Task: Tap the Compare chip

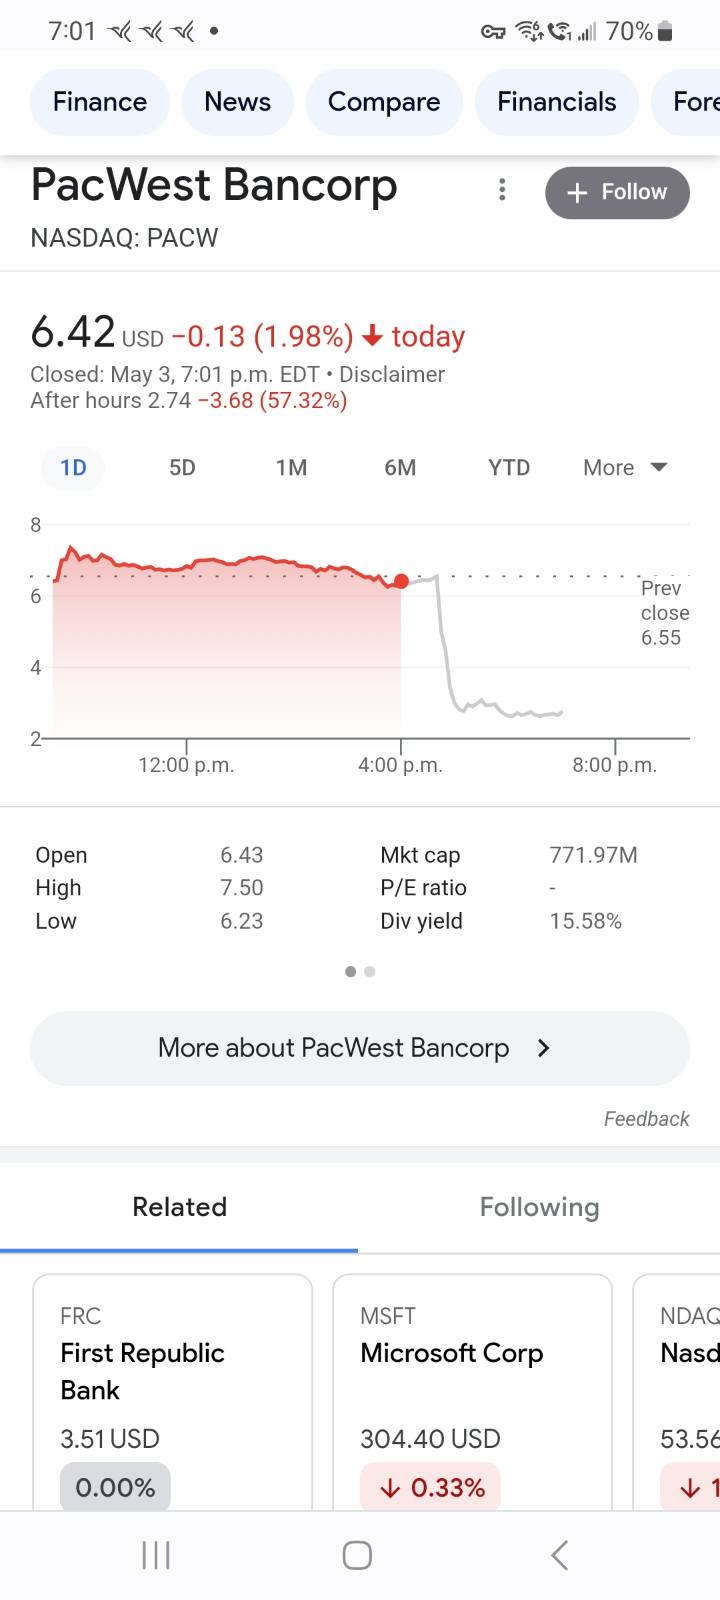Action: point(384,102)
